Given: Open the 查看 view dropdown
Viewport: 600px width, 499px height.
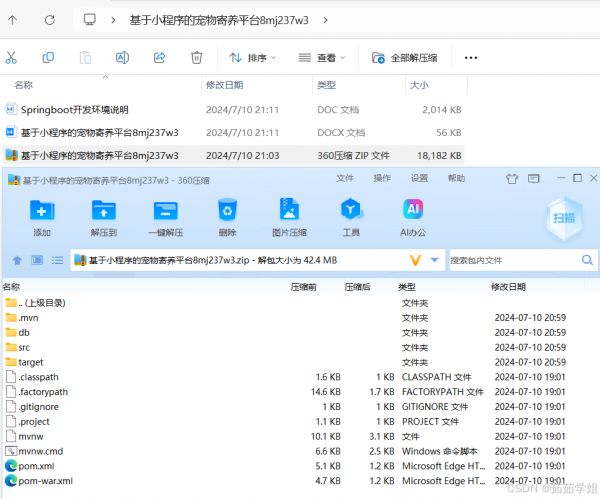Looking at the screenshot, I should 322,58.
